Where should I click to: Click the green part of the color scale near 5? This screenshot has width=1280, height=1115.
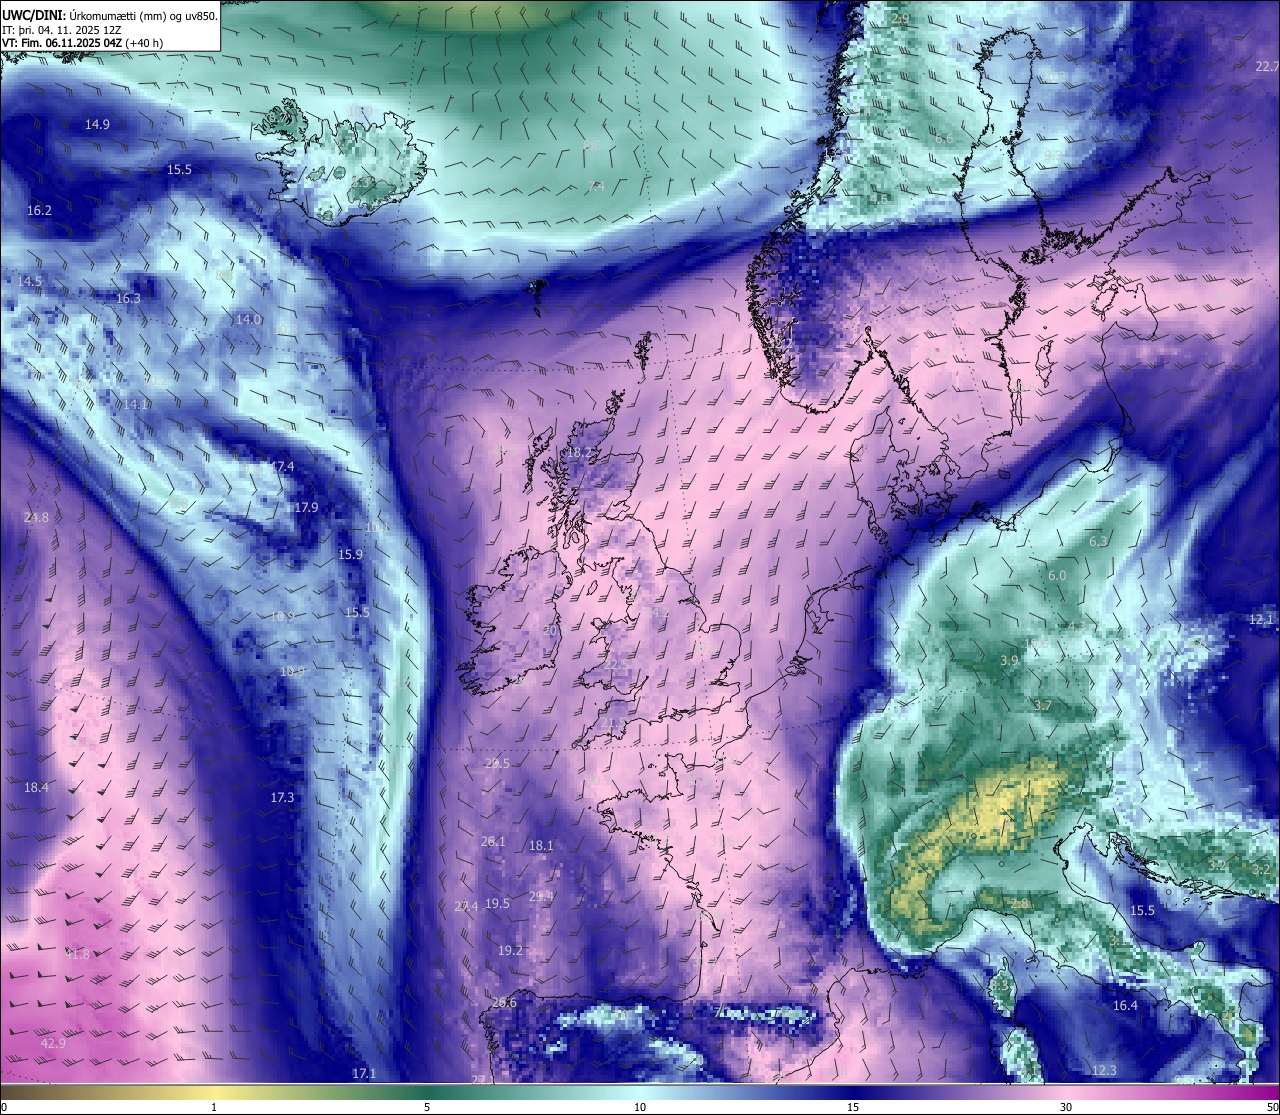point(427,1091)
